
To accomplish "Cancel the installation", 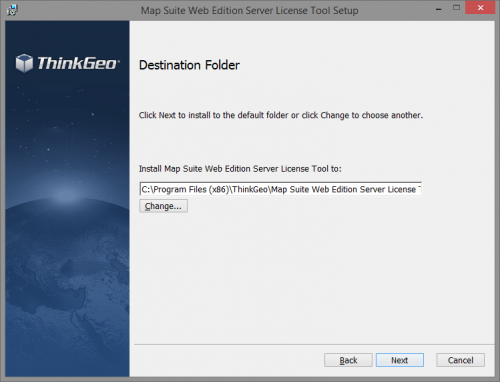I will point(460,360).
